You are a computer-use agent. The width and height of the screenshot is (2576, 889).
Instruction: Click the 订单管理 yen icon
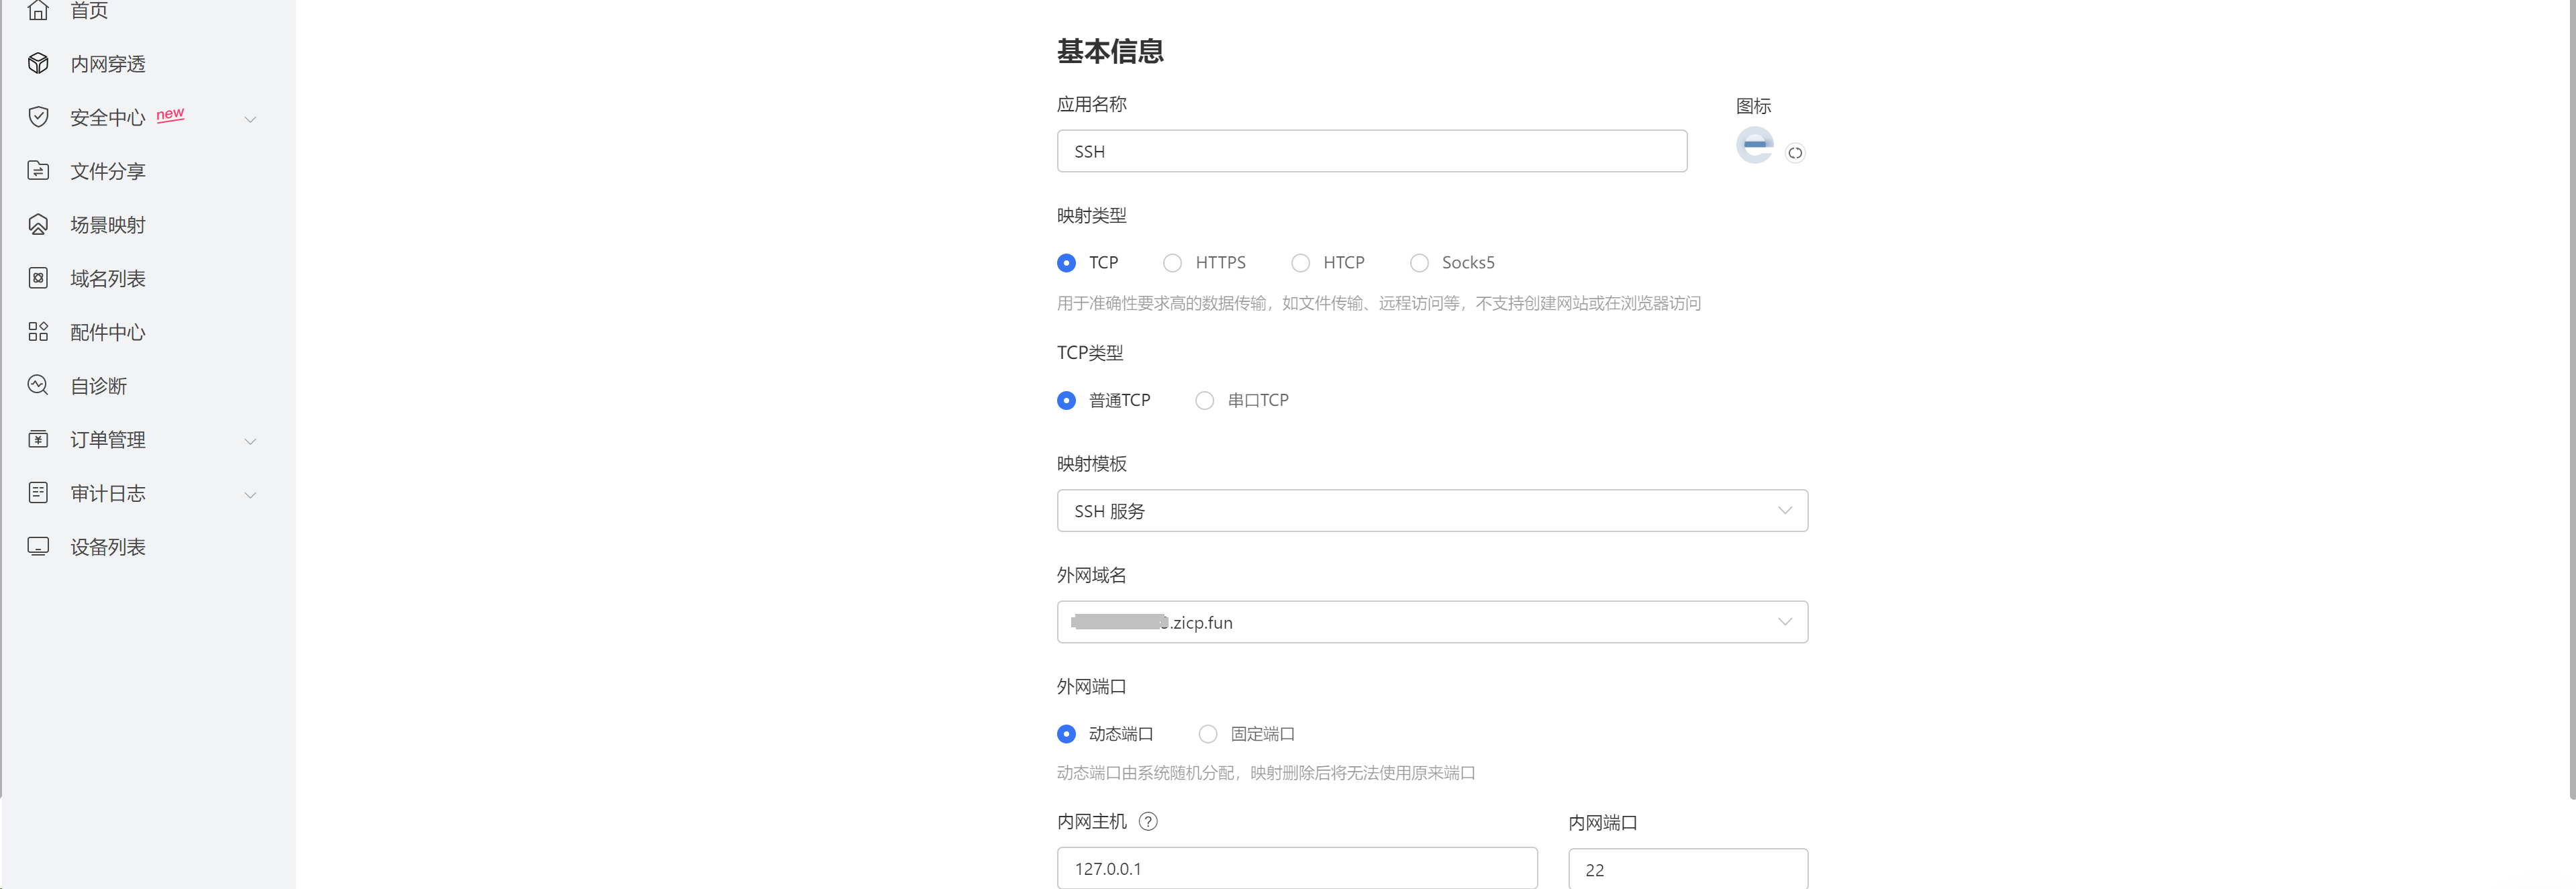click(x=38, y=439)
